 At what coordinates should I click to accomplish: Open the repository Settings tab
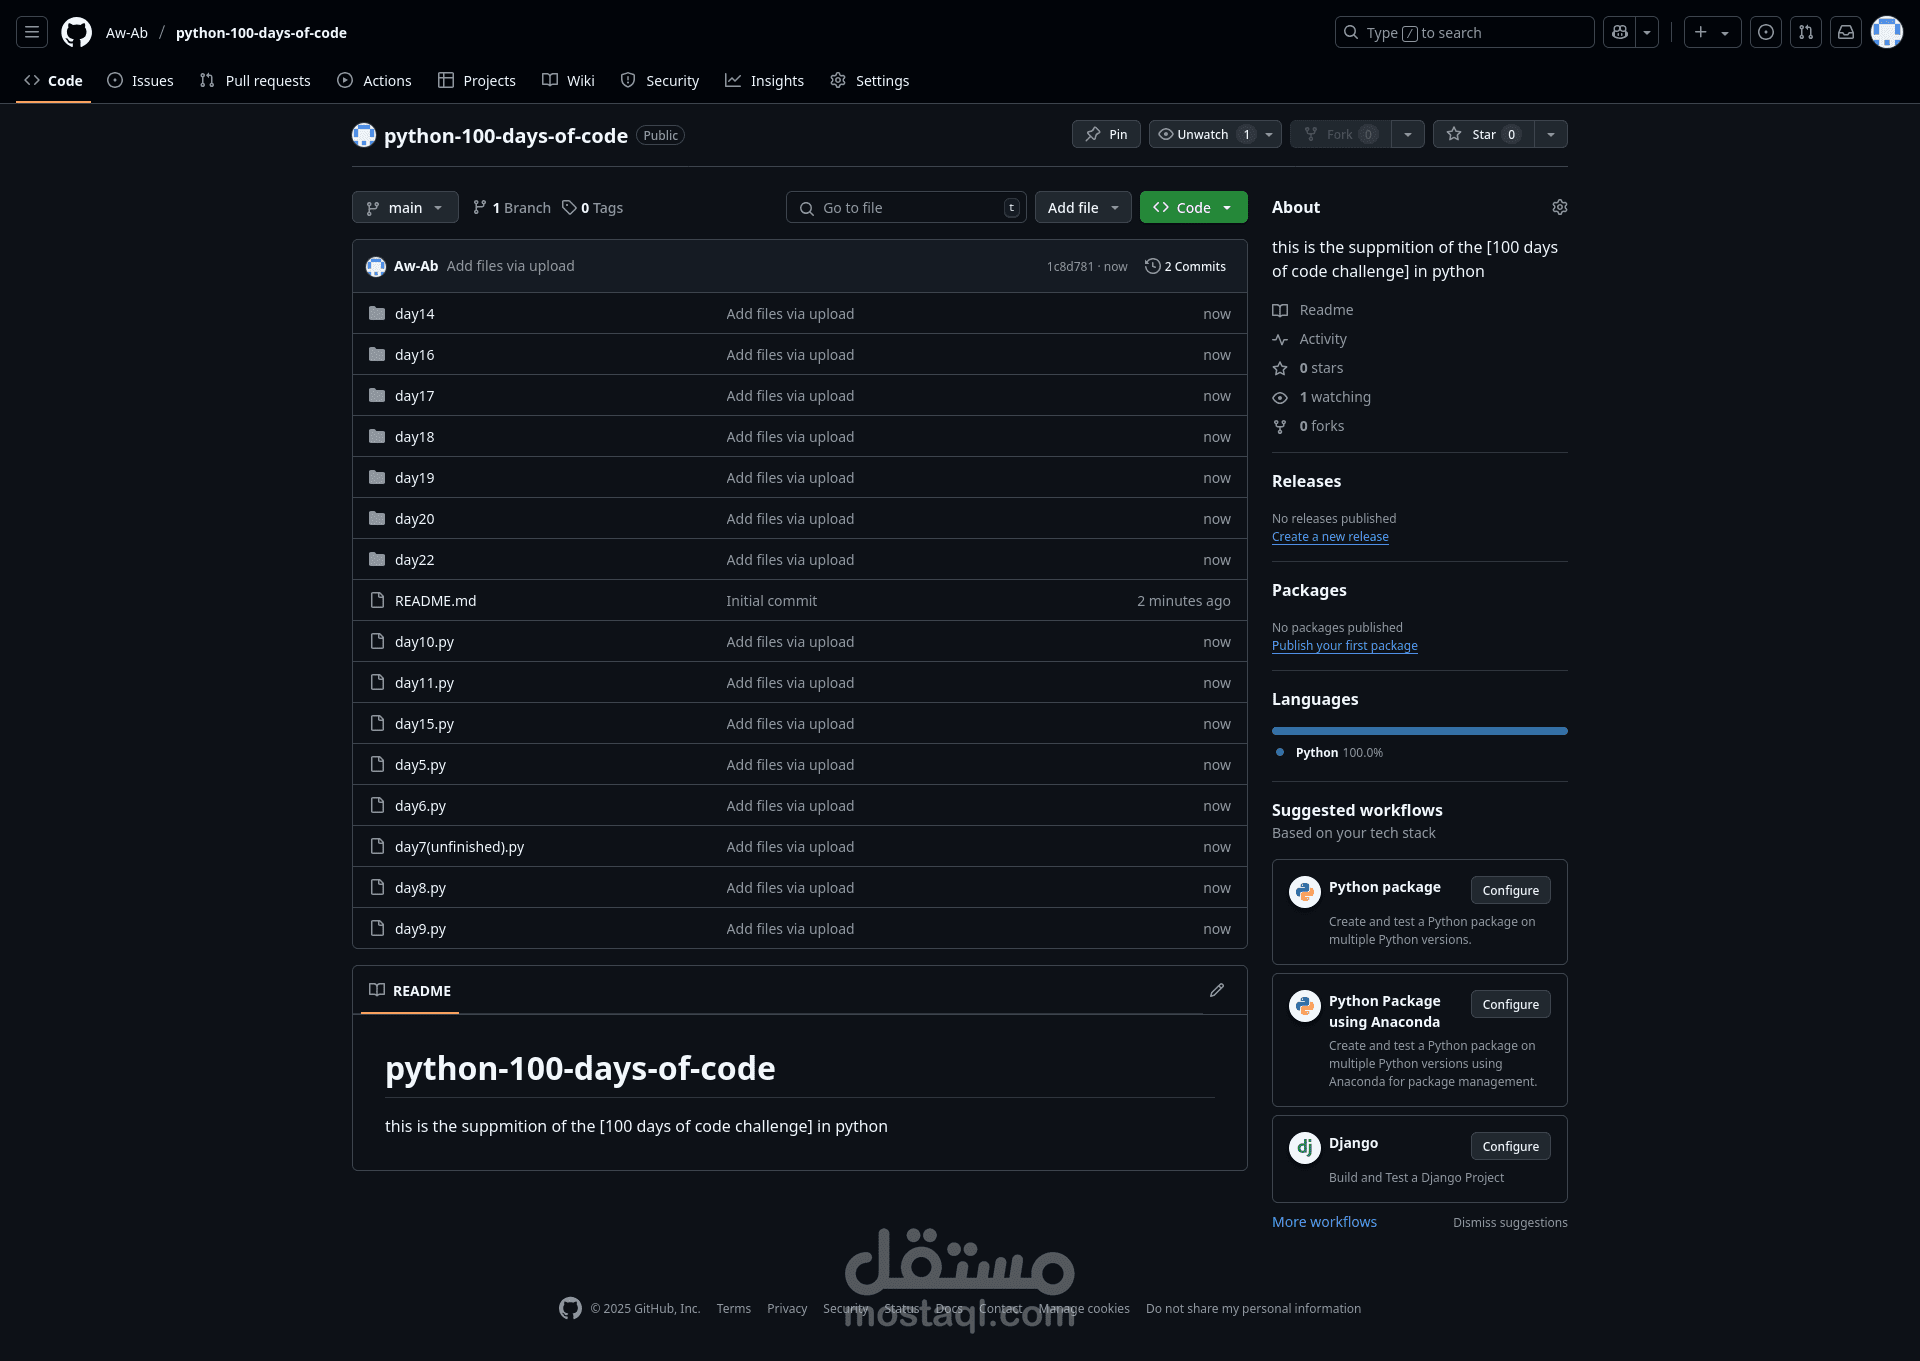pos(870,80)
